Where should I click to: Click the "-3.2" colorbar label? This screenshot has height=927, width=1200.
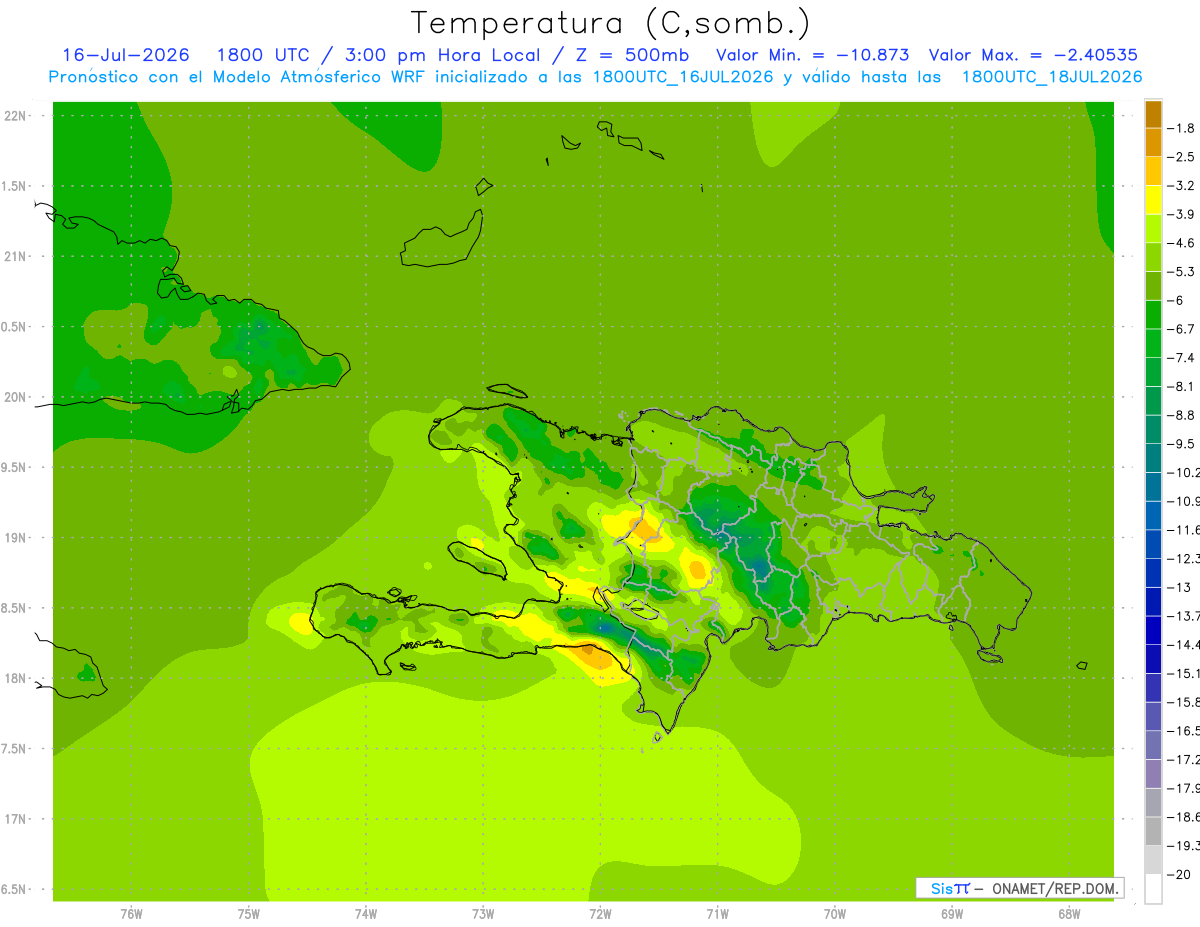(x=1181, y=185)
